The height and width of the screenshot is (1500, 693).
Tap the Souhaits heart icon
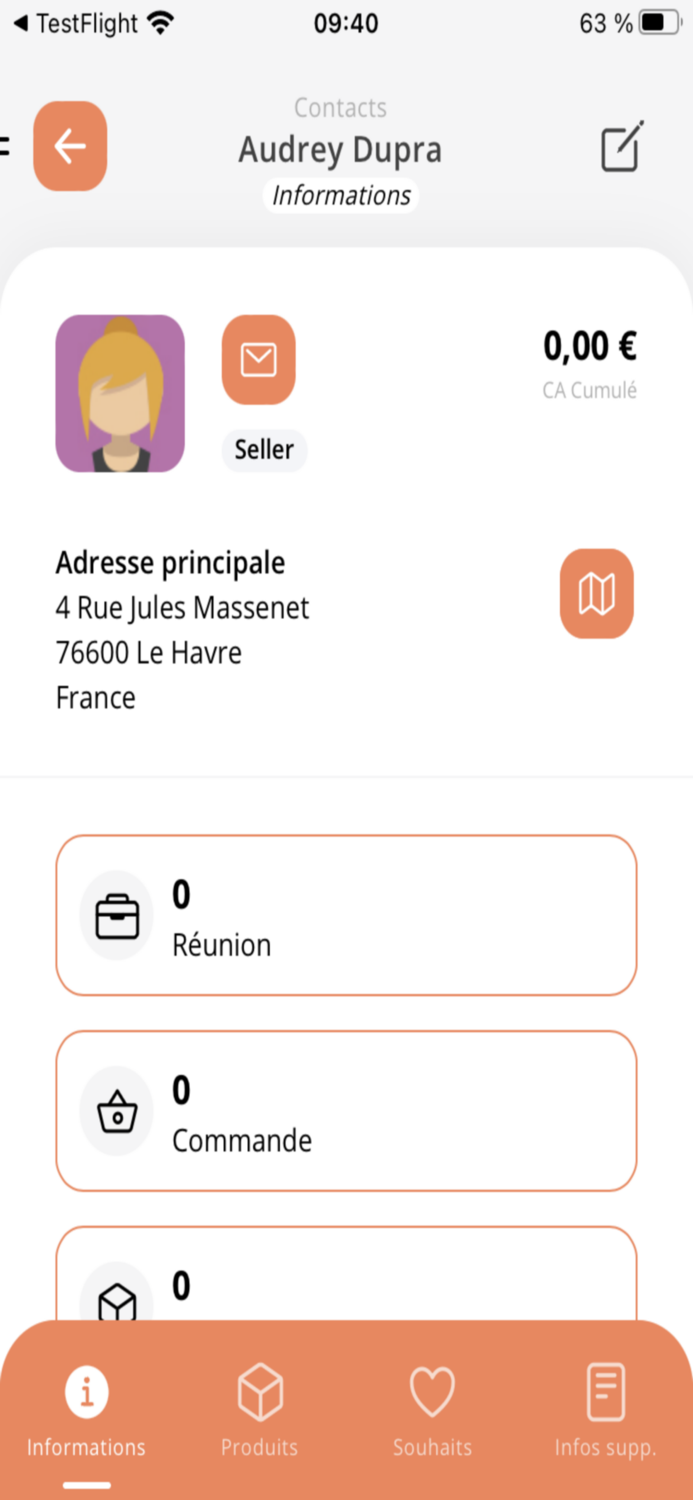432,1389
